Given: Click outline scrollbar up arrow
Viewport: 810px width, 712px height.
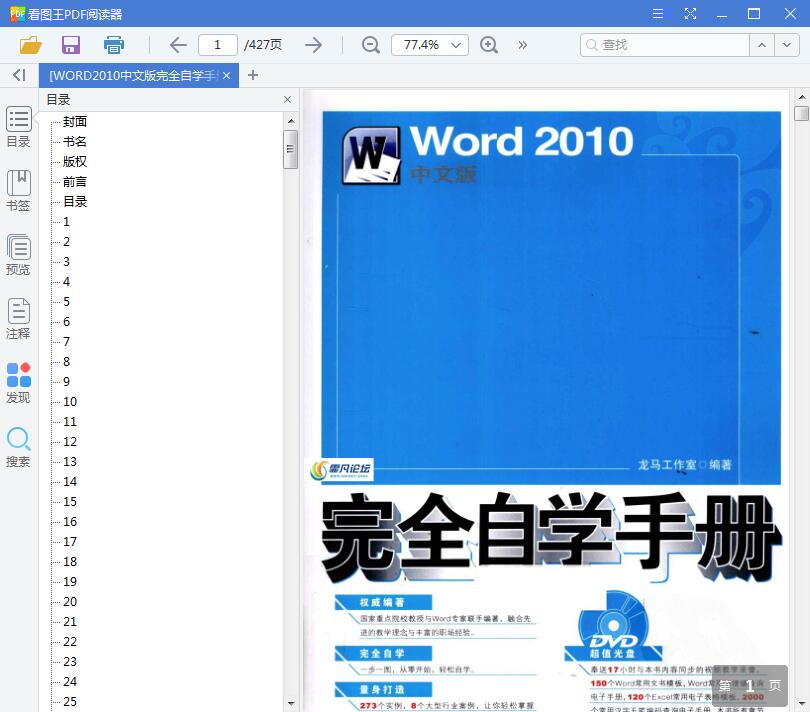Looking at the screenshot, I should pos(291,121).
